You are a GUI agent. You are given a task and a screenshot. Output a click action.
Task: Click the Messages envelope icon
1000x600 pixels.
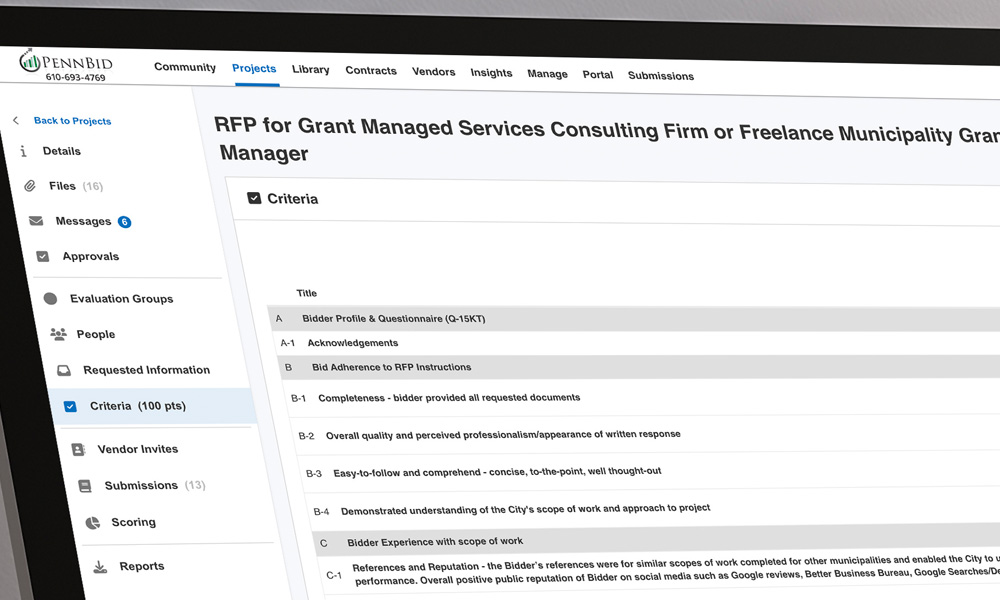pos(36,221)
